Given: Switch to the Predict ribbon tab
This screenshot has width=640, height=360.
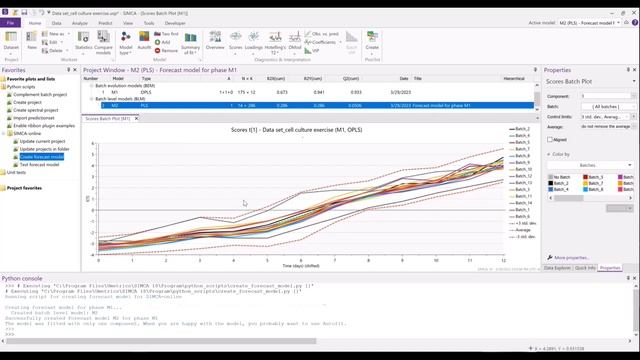Looking at the screenshot, I should (105, 23).
